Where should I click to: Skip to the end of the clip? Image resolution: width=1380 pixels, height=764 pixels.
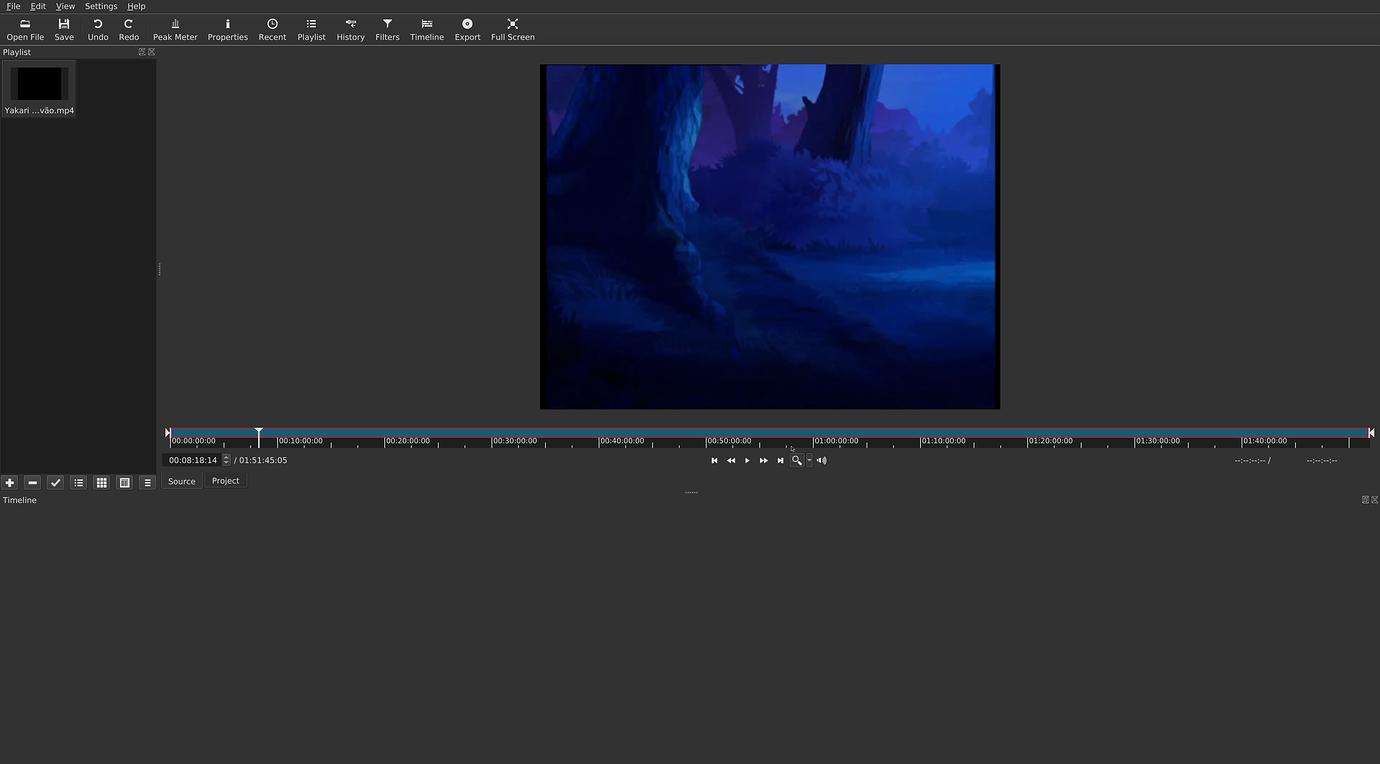click(781, 460)
